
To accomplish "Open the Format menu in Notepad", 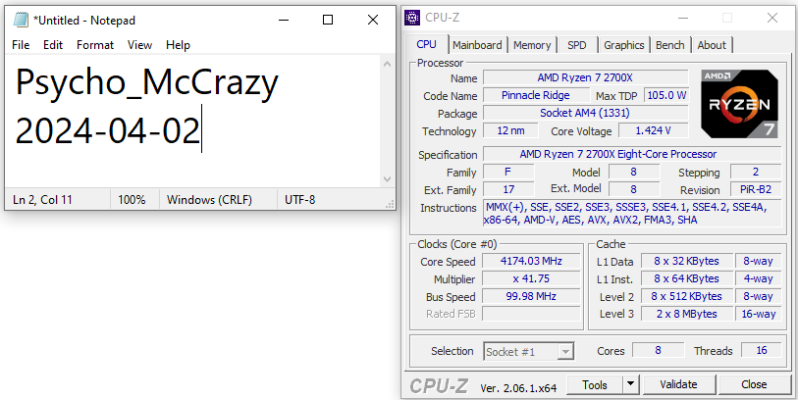I will [x=95, y=45].
